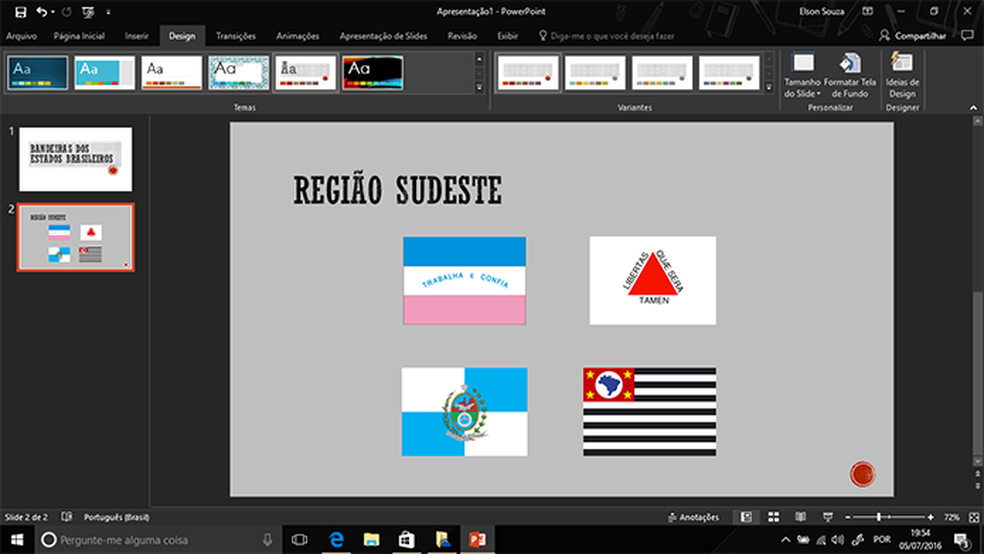Screen dimensions: 984x554
Task: Select the red seal variant
Action: [x=528, y=73]
